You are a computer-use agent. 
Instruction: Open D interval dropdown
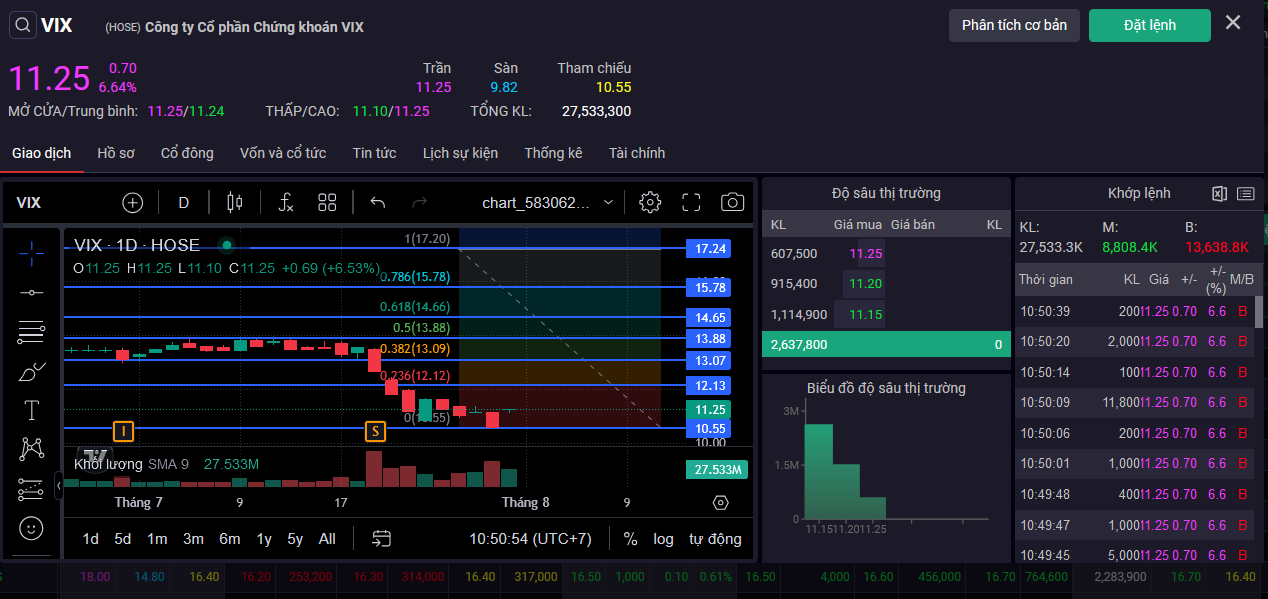point(184,203)
